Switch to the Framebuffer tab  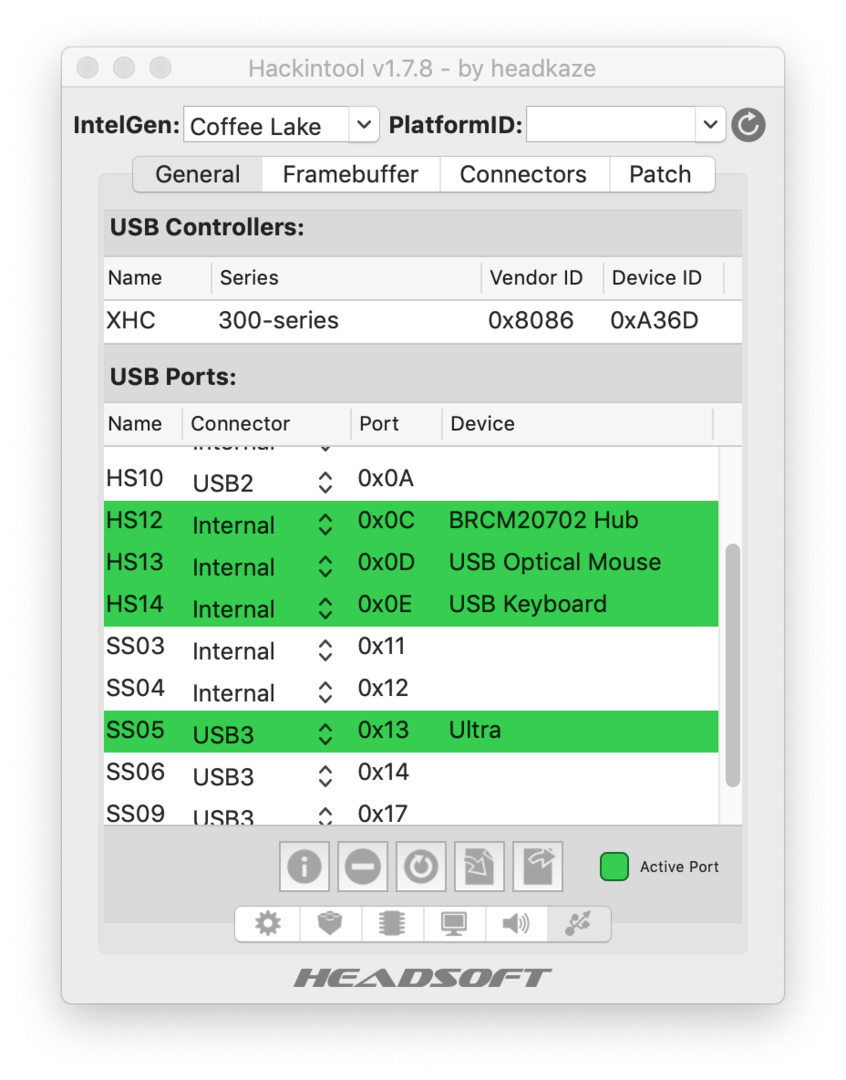[x=351, y=174]
